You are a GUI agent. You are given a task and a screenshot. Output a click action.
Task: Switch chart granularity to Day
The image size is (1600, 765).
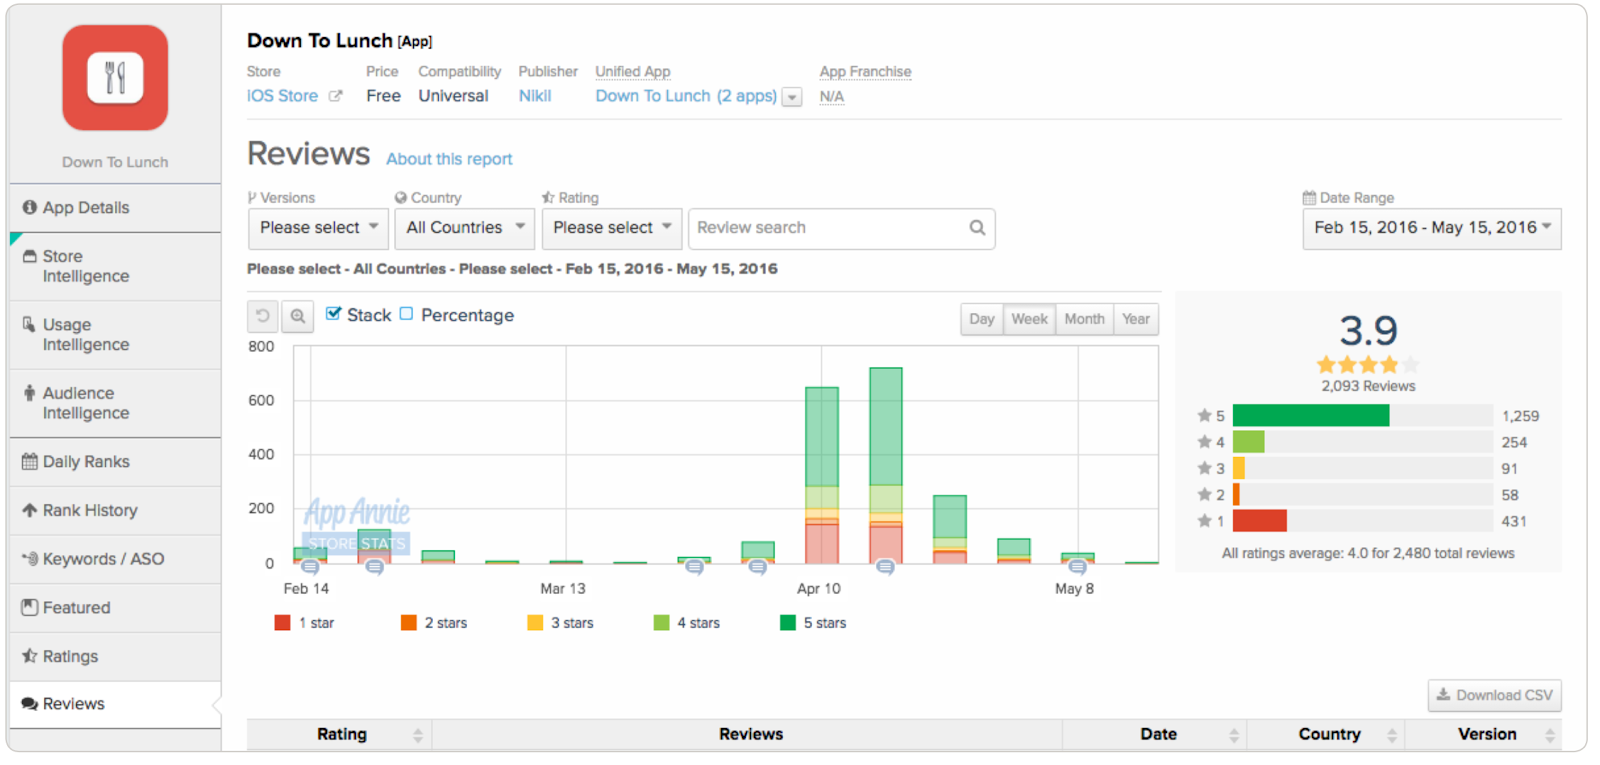pos(982,319)
